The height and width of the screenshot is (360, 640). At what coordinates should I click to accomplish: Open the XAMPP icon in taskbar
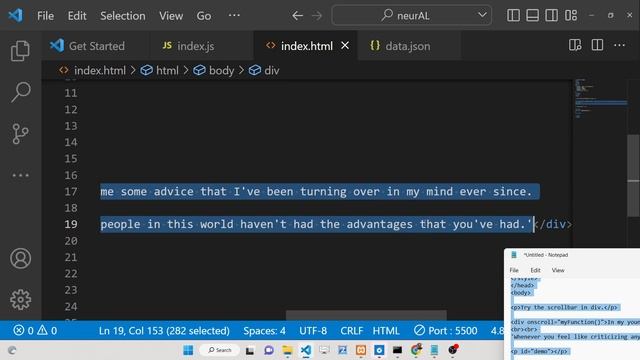click(x=361, y=350)
